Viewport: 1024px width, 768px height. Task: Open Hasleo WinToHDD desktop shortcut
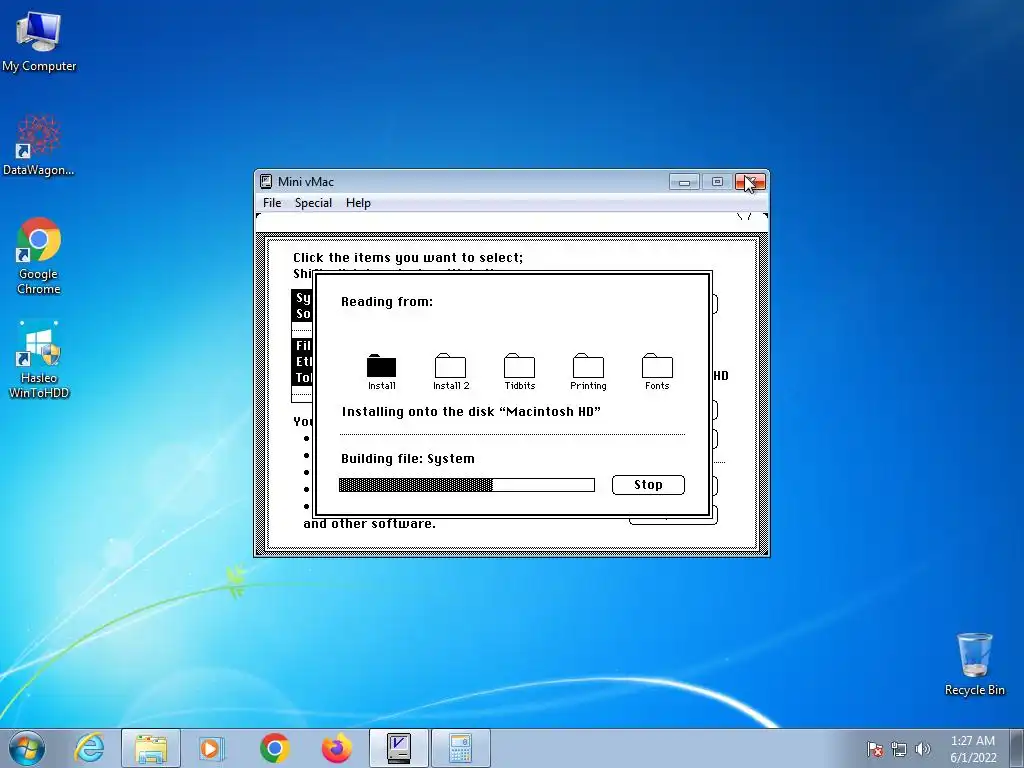(39, 359)
